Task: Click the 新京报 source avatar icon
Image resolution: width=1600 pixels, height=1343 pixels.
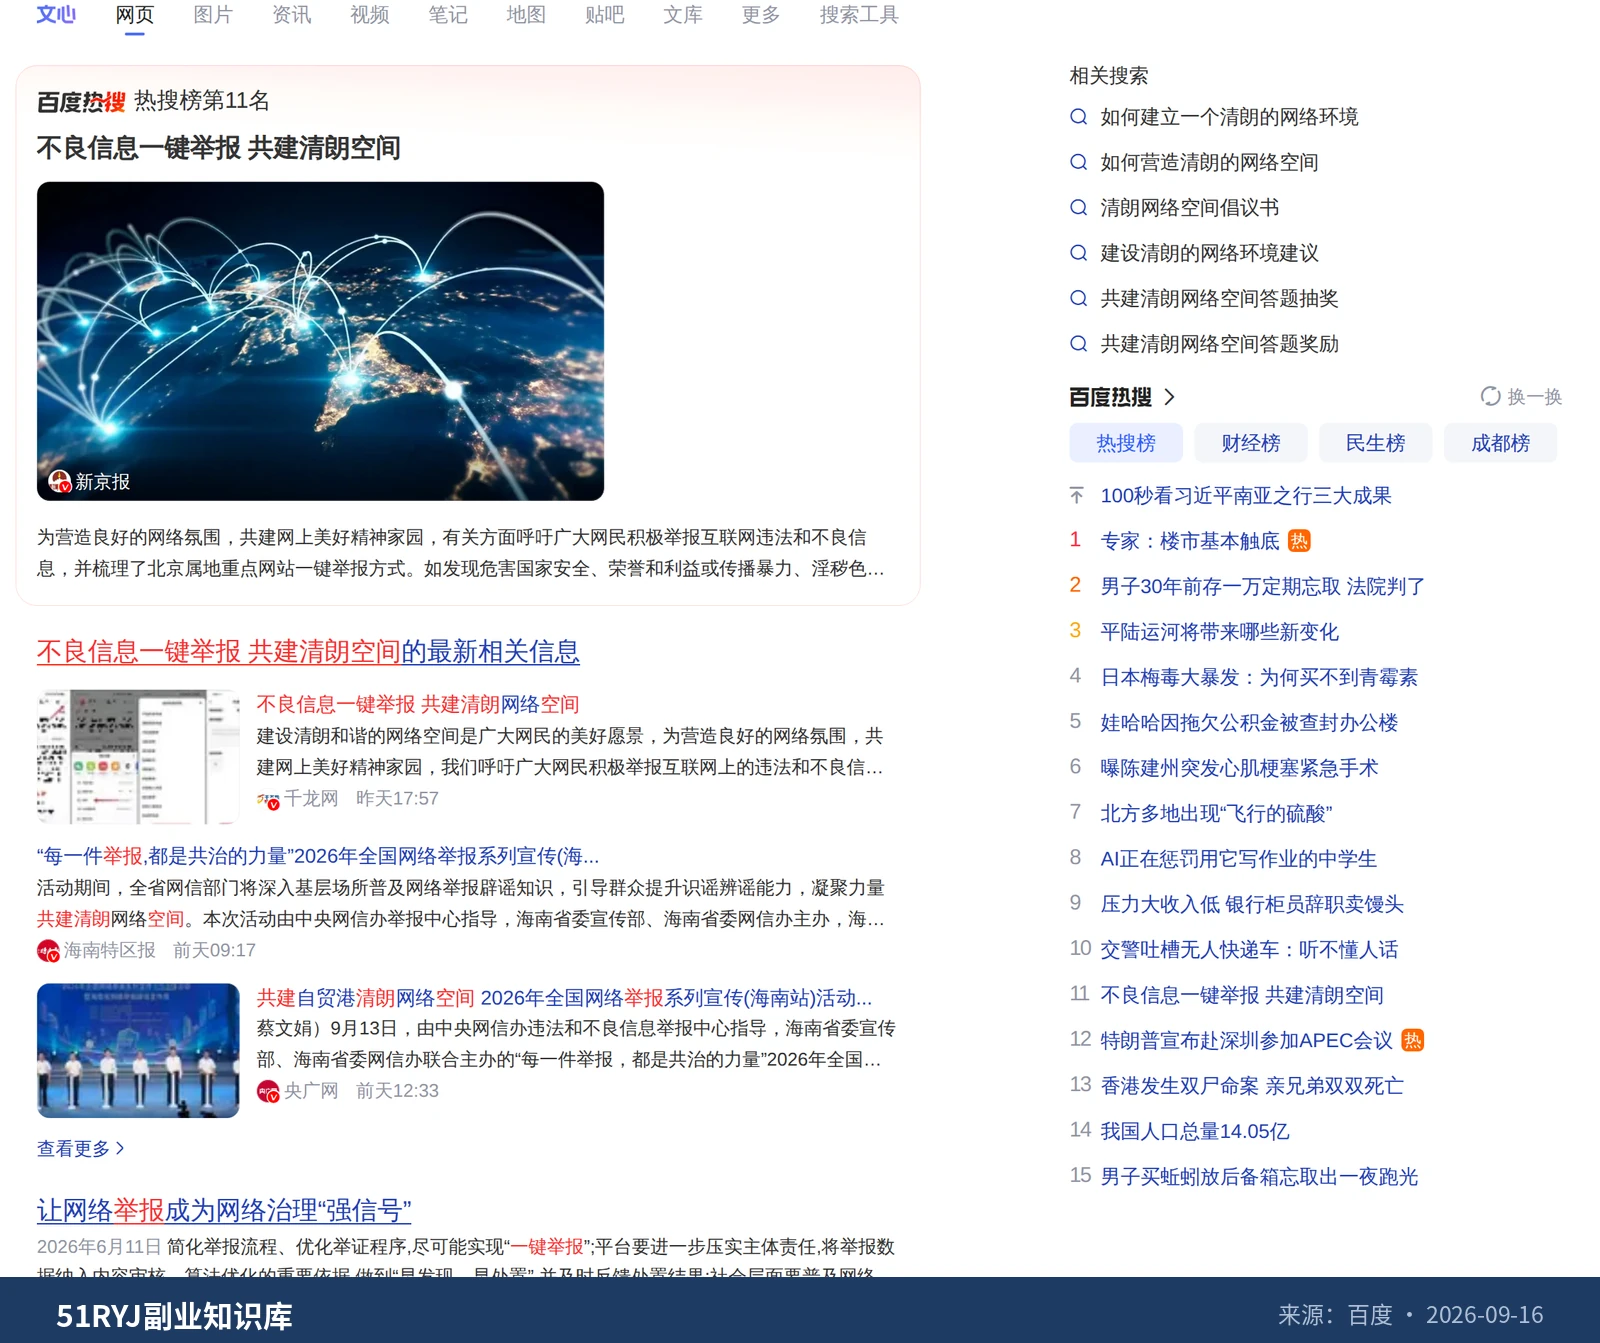Action: pyautogui.click(x=60, y=482)
